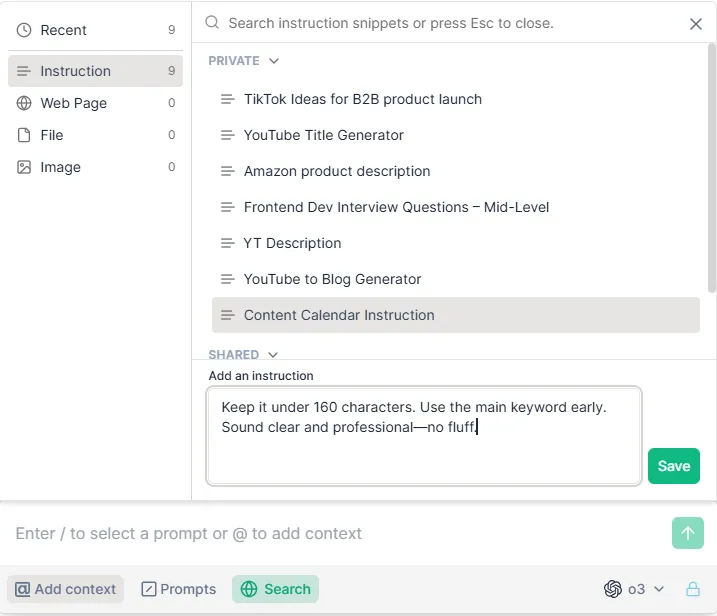
Task: Click the icon beside YouTube Title Generator
Action: (x=228, y=135)
